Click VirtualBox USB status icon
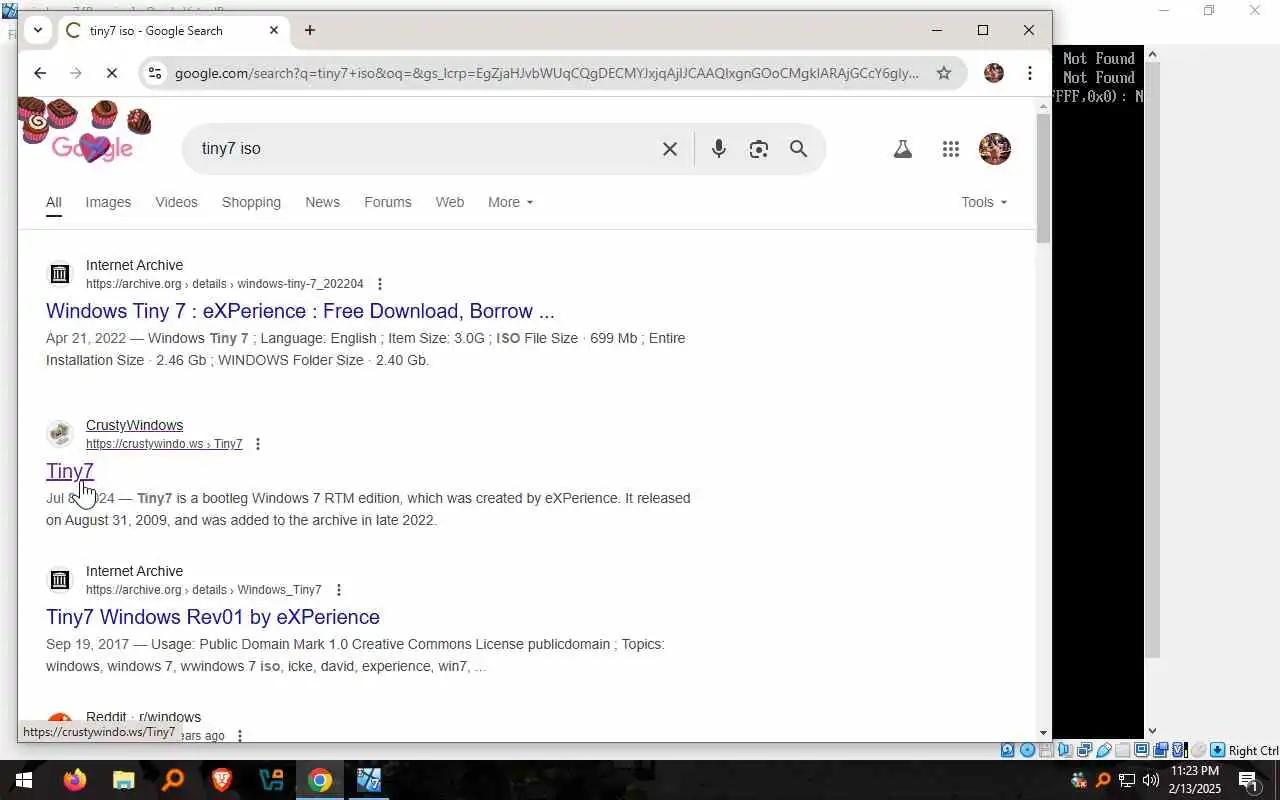Screen dimensions: 1280x800 click(x=1104, y=750)
